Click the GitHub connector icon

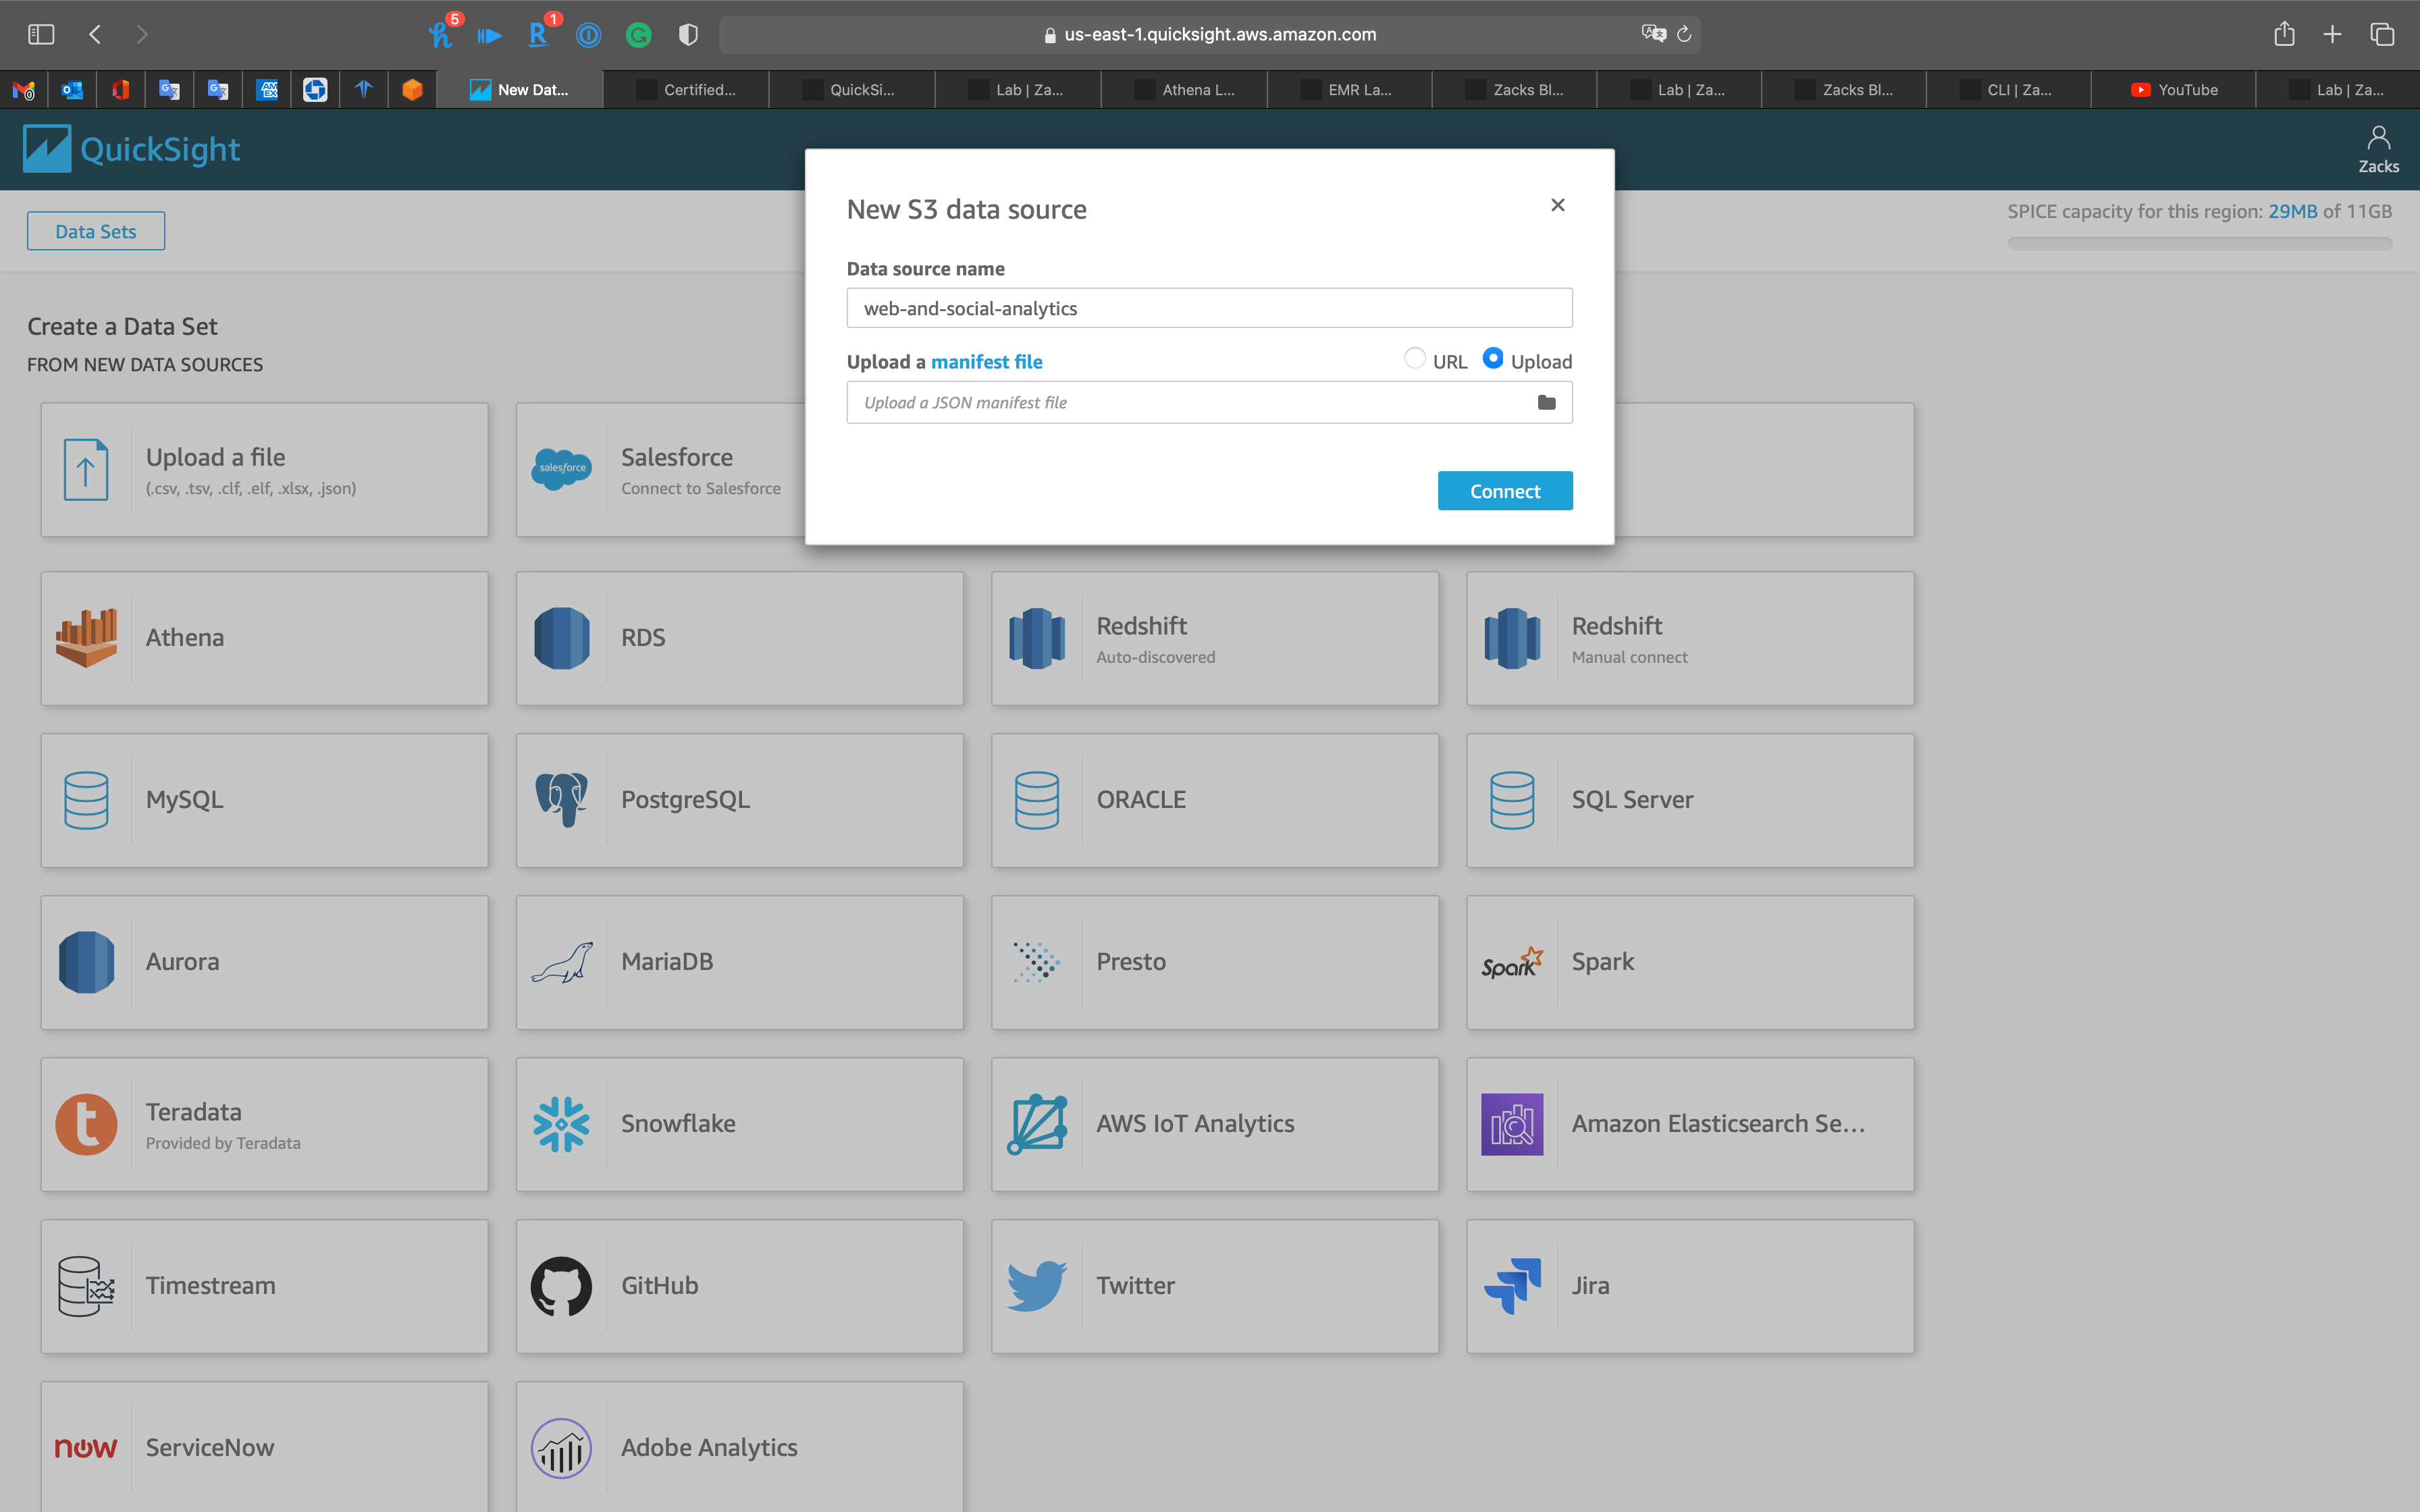[561, 1286]
